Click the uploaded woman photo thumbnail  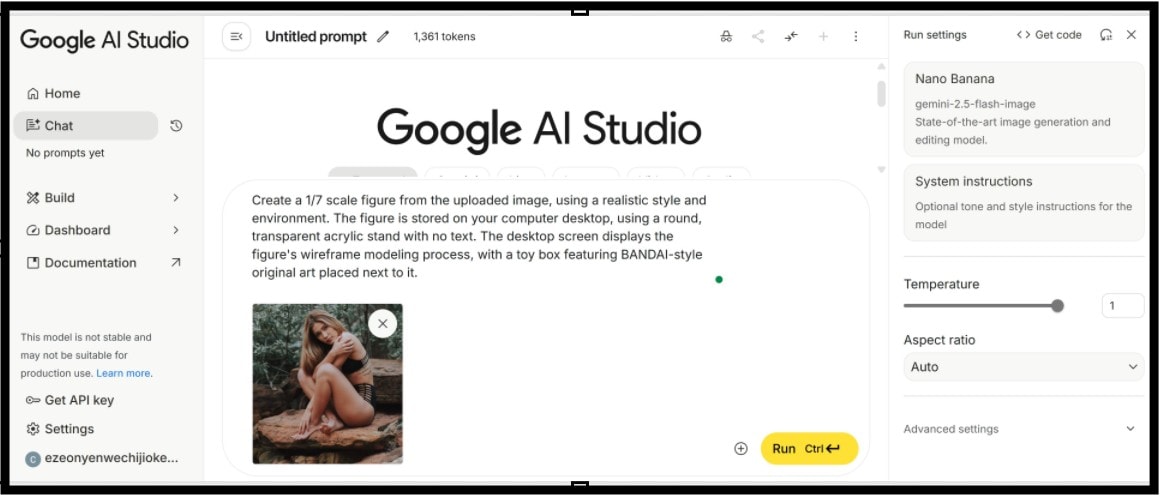[328, 384]
